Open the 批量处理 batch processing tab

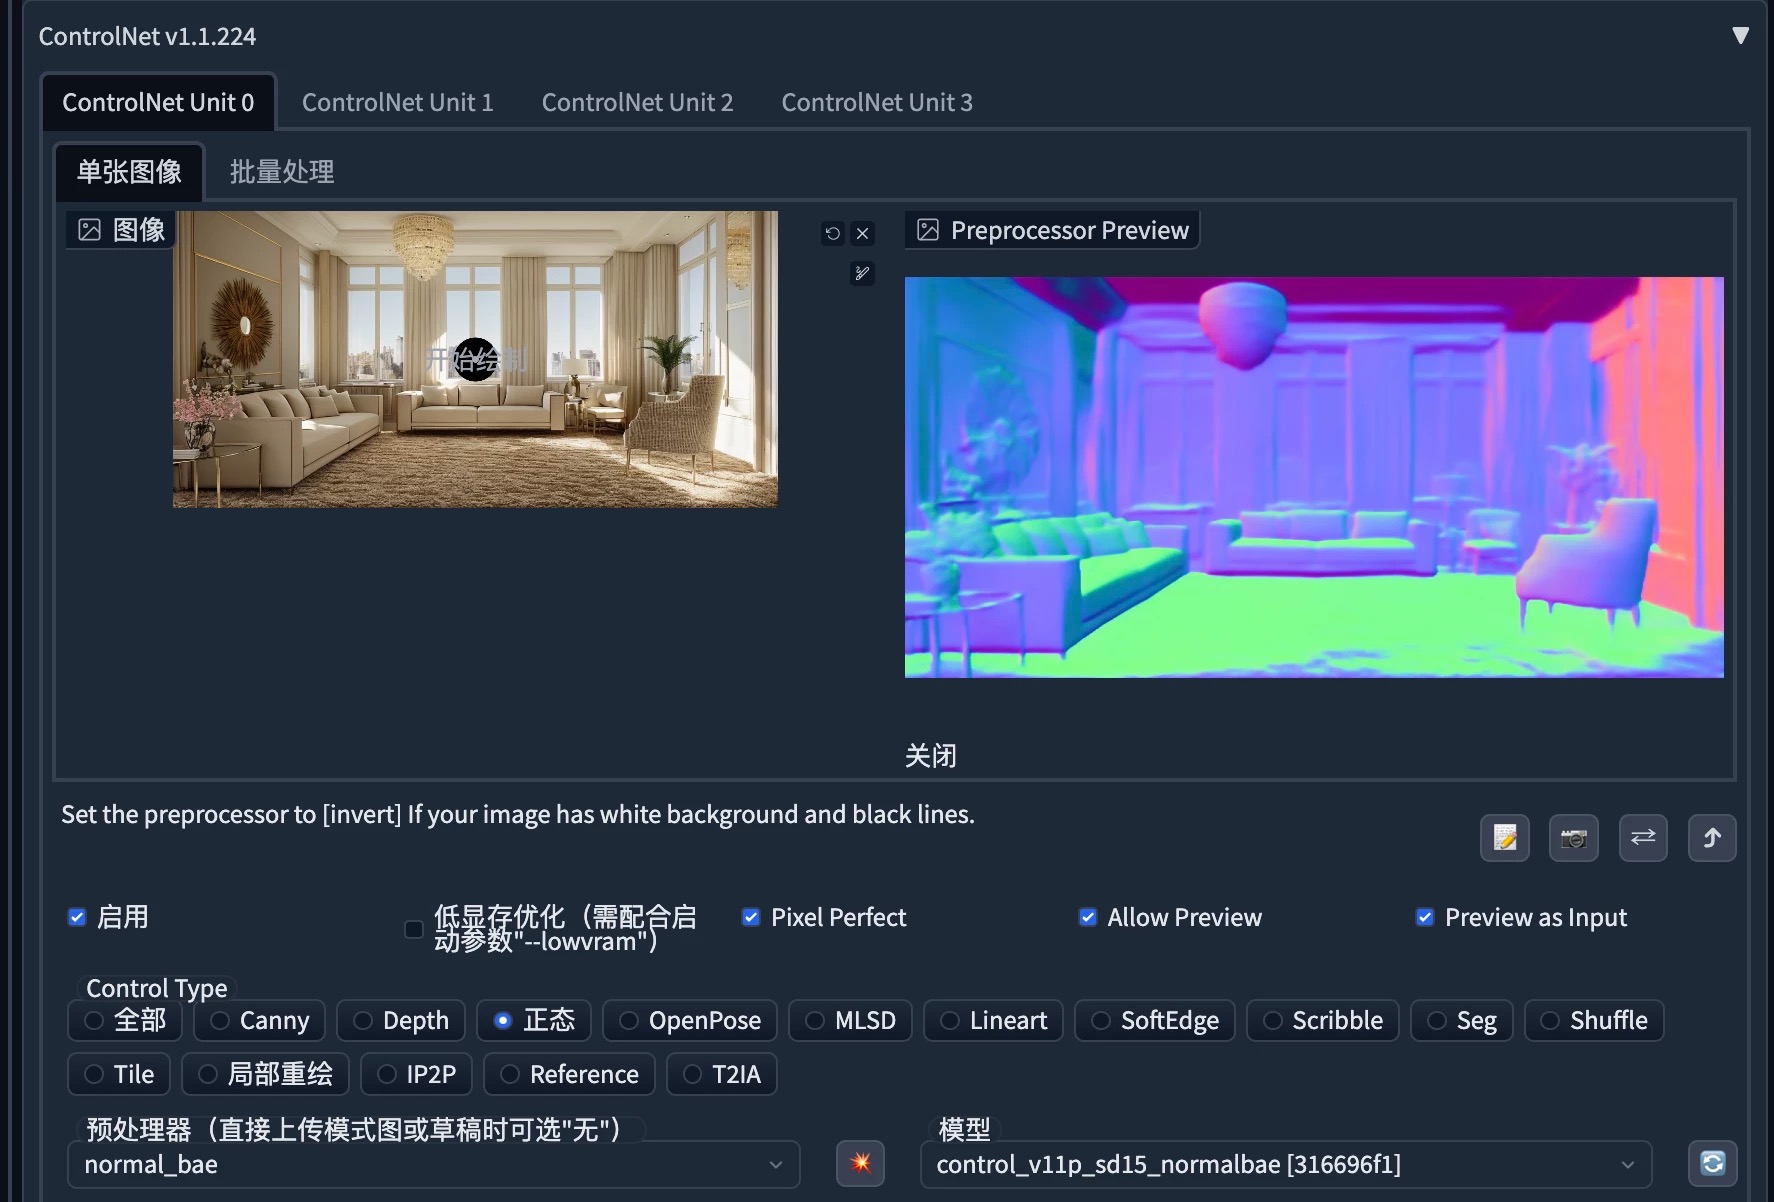pyautogui.click(x=281, y=172)
